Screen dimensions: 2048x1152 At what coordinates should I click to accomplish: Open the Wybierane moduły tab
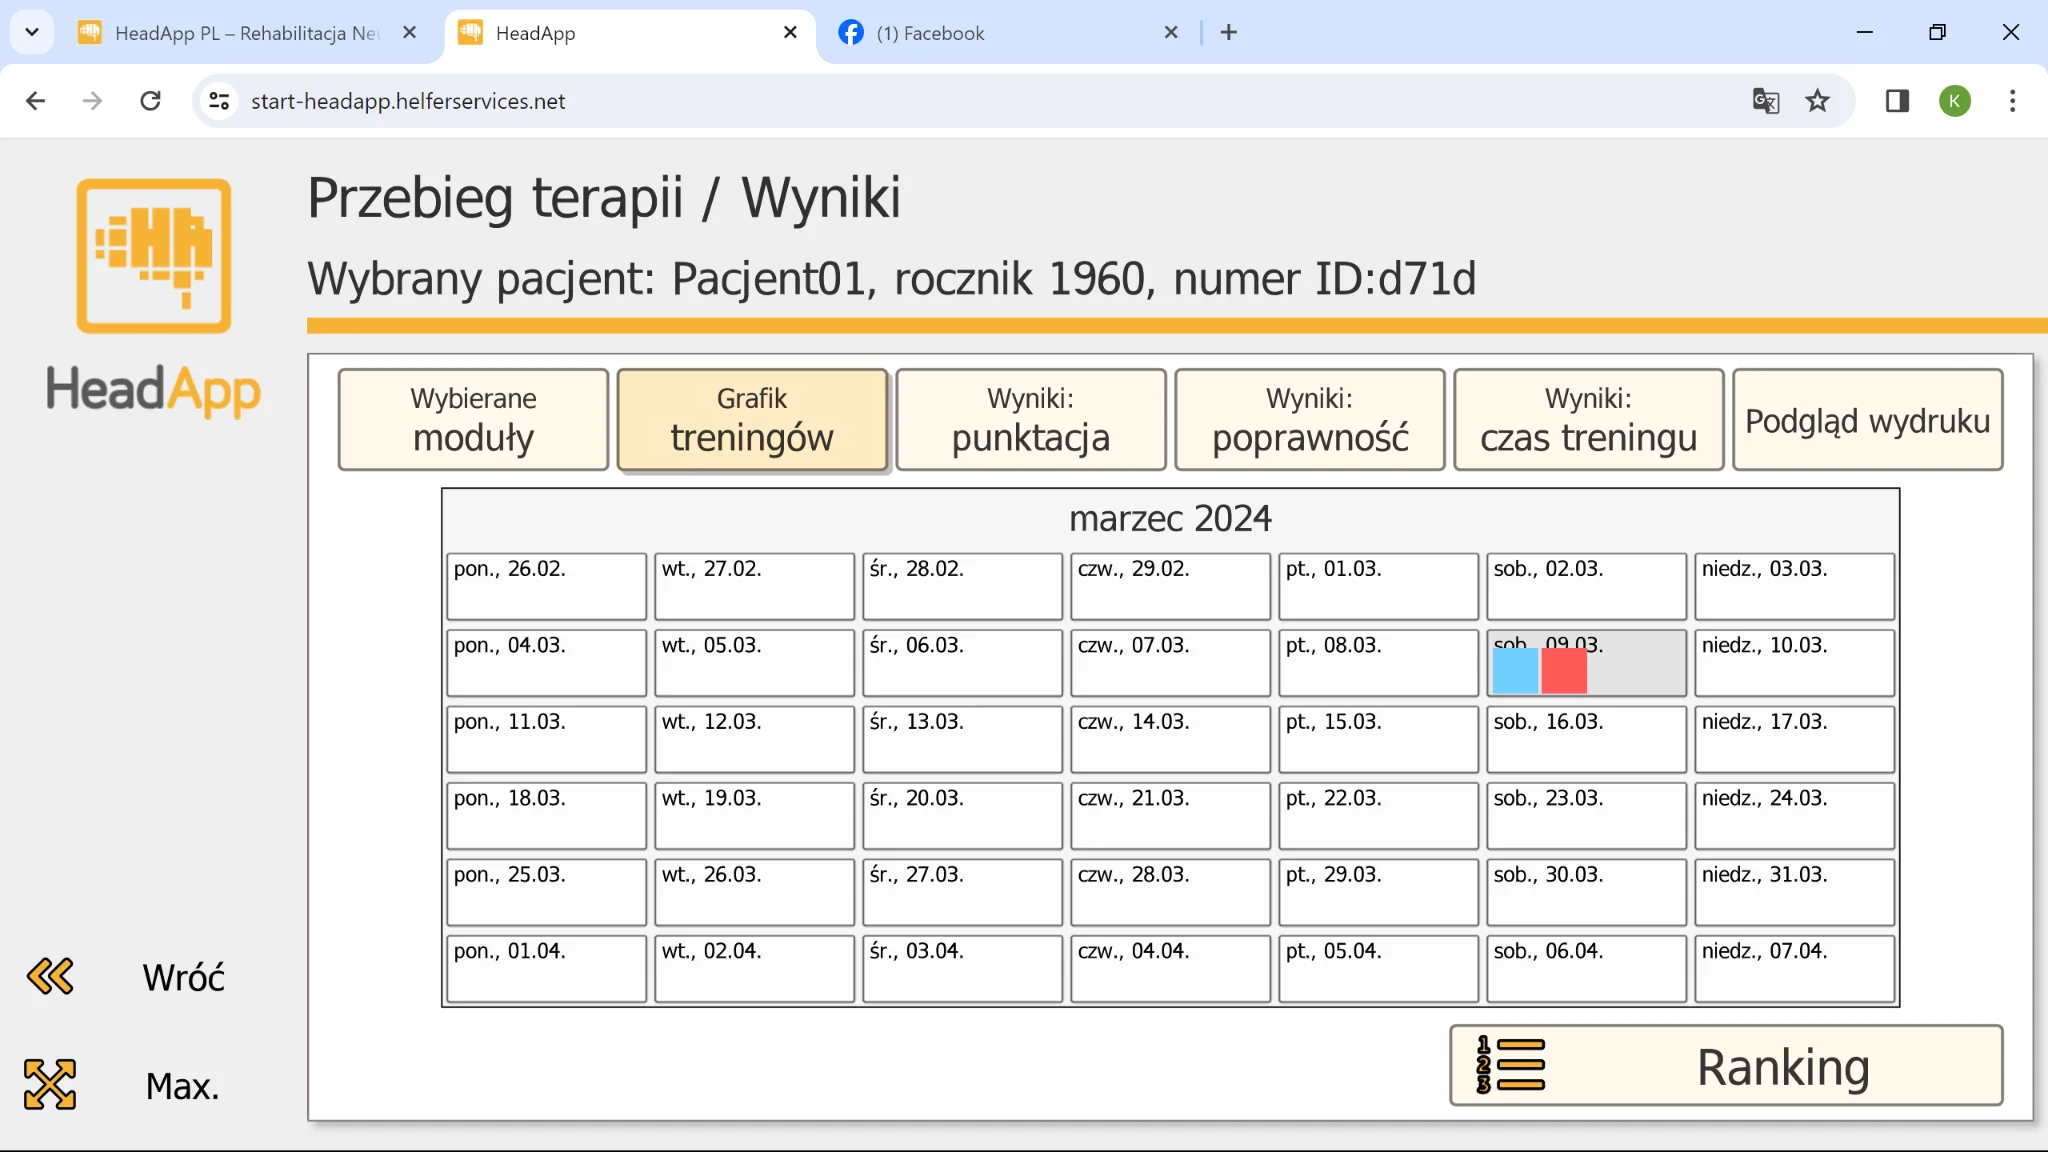tap(473, 420)
